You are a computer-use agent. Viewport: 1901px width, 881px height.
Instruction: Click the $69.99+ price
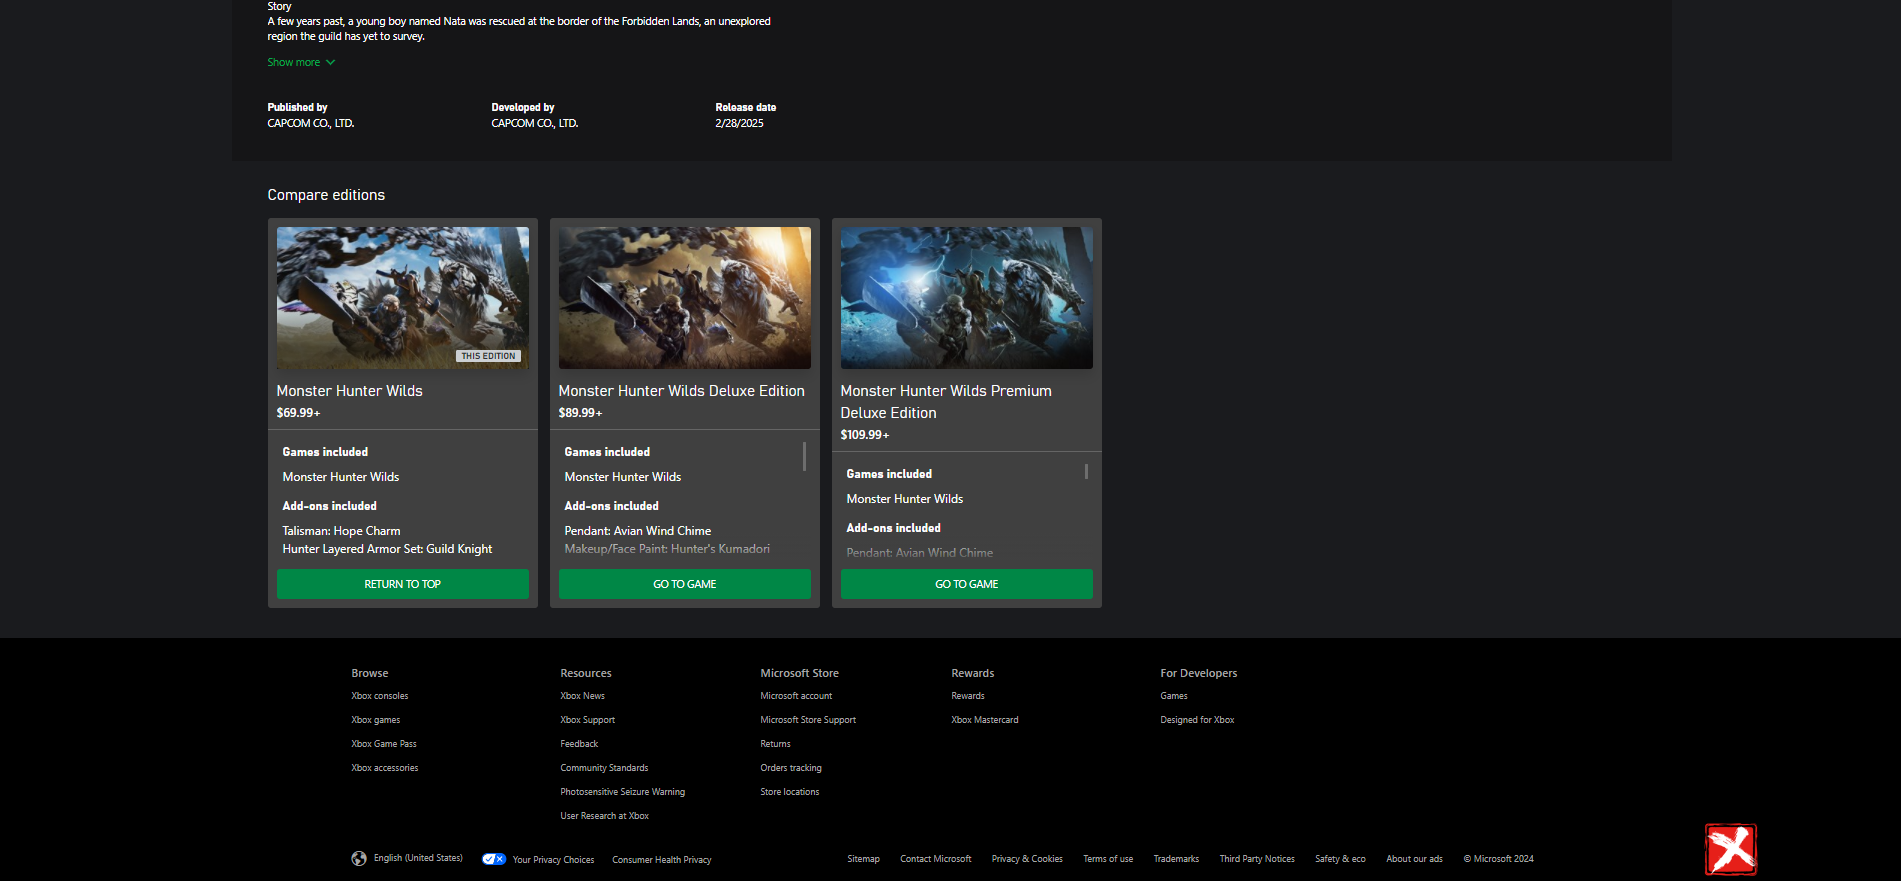click(298, 413)
